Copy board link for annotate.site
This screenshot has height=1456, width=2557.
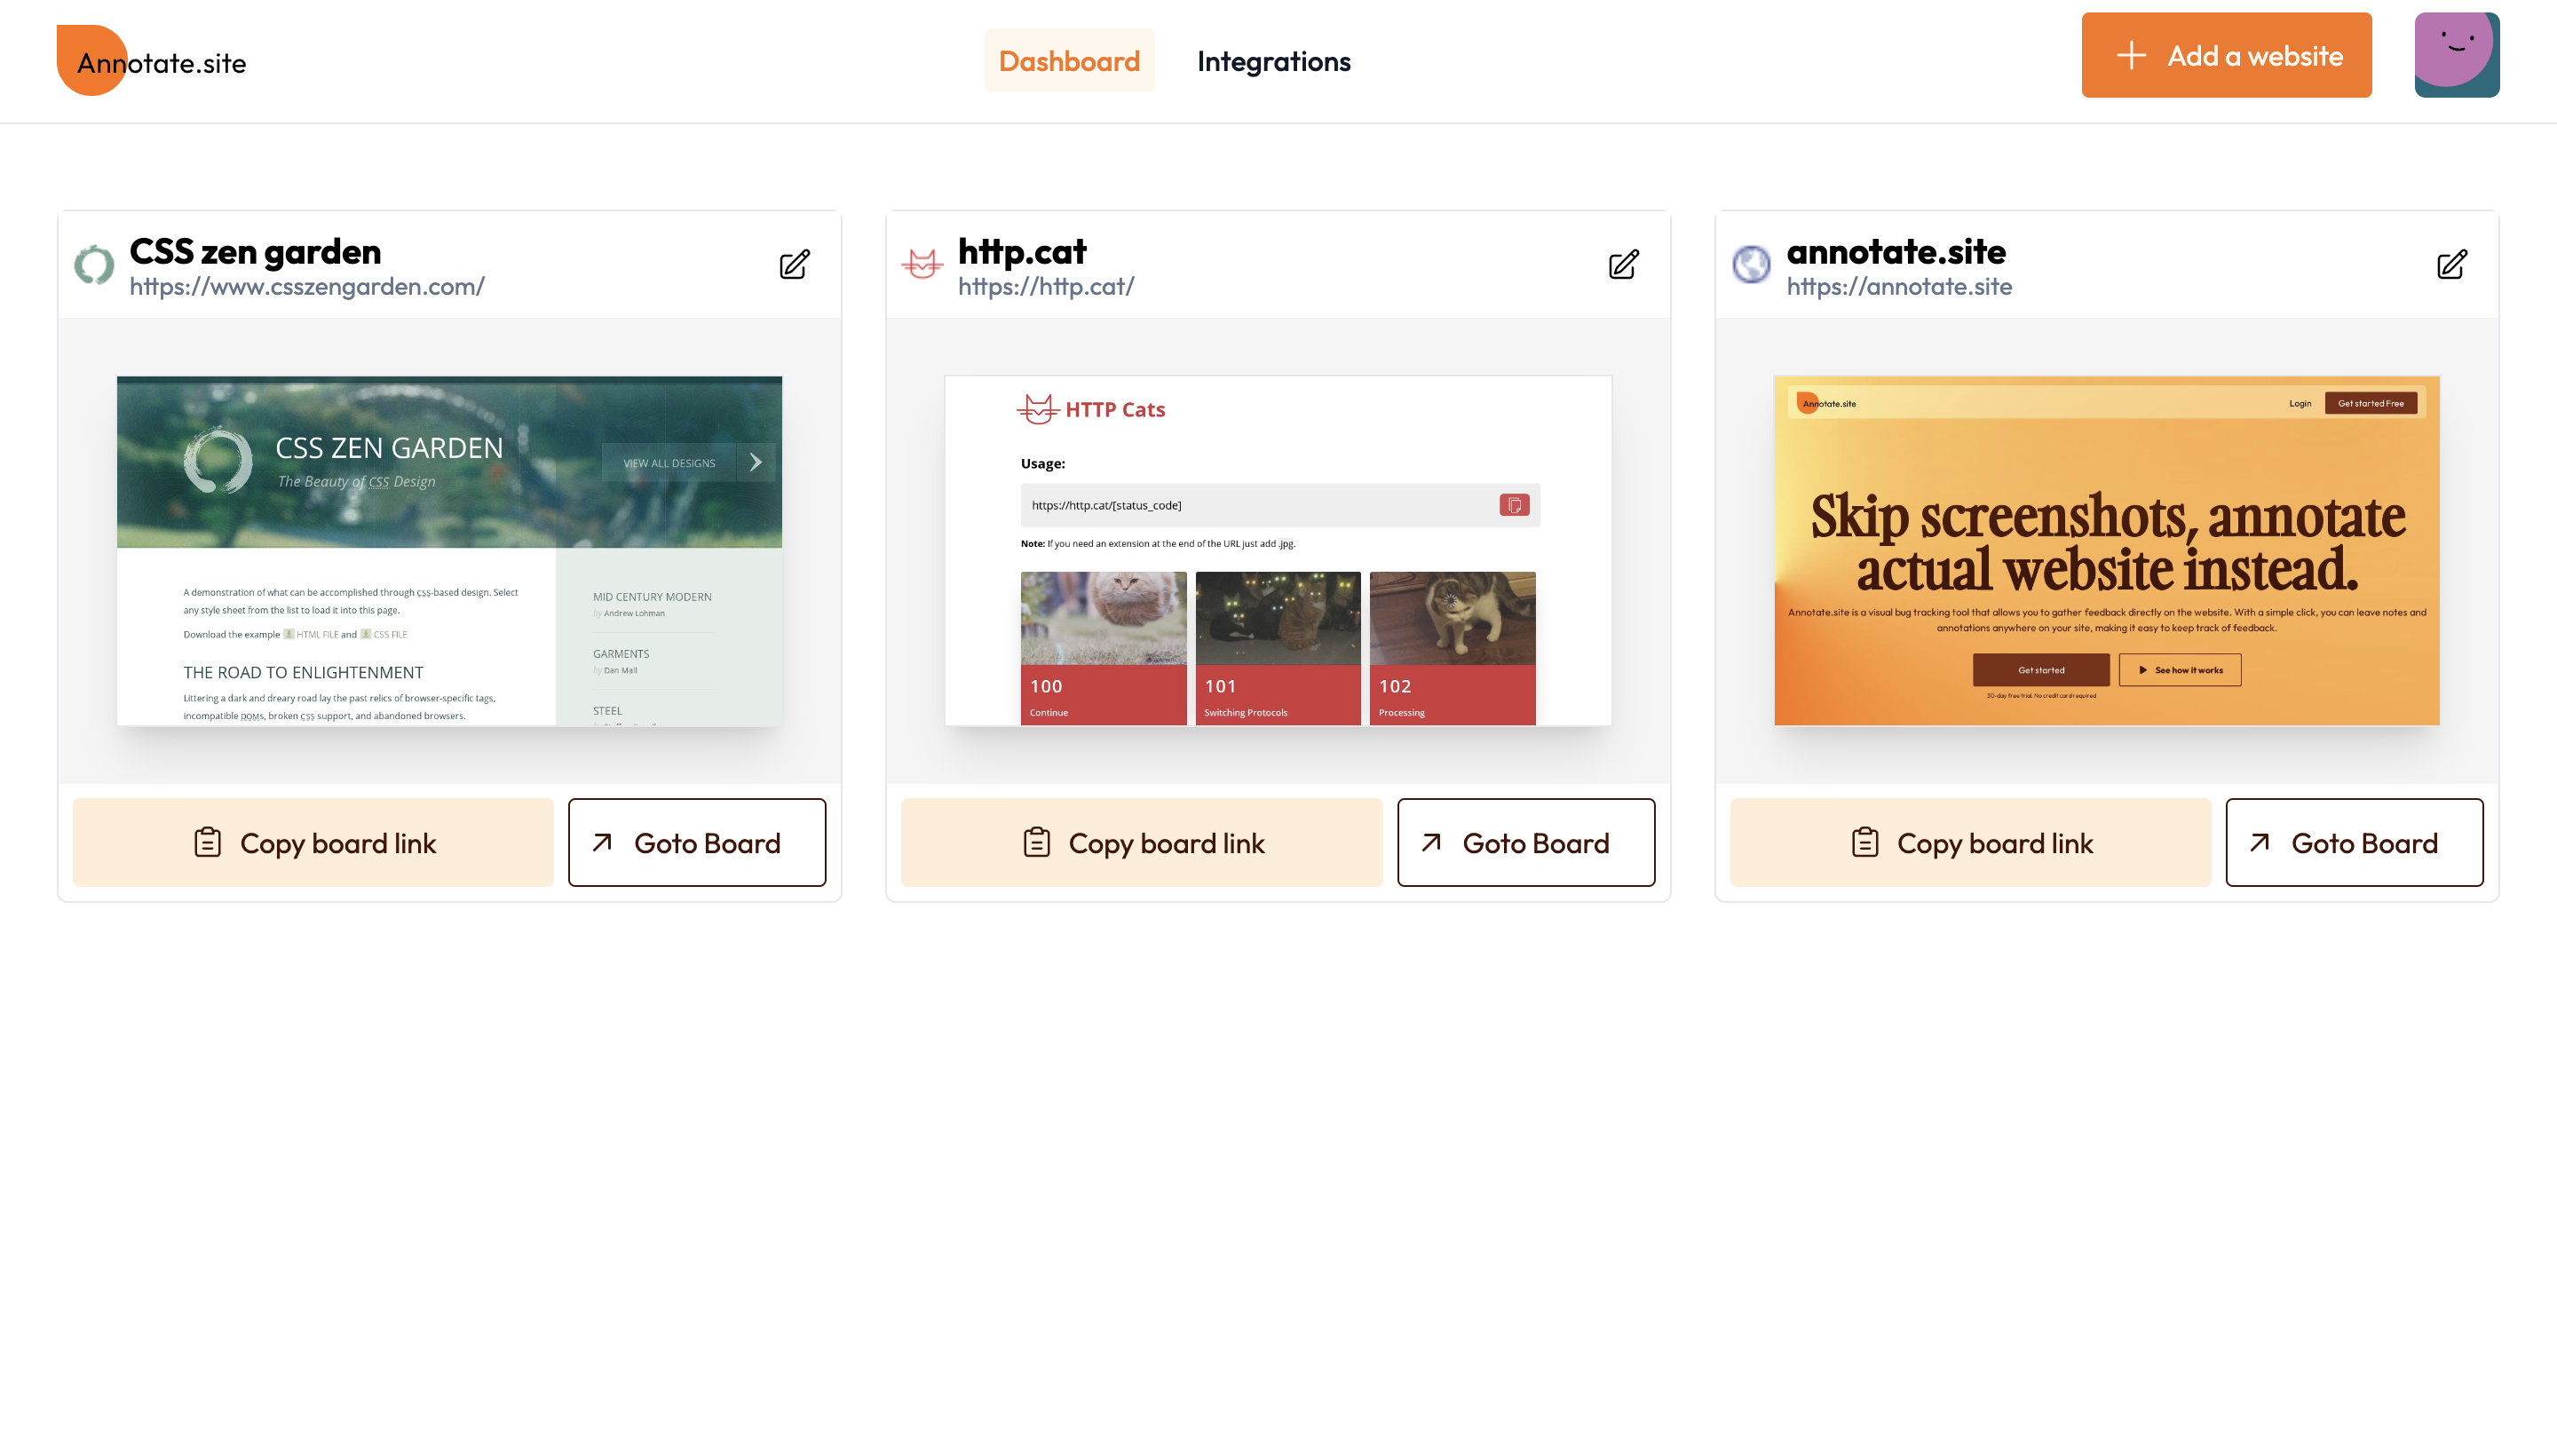1968,842
